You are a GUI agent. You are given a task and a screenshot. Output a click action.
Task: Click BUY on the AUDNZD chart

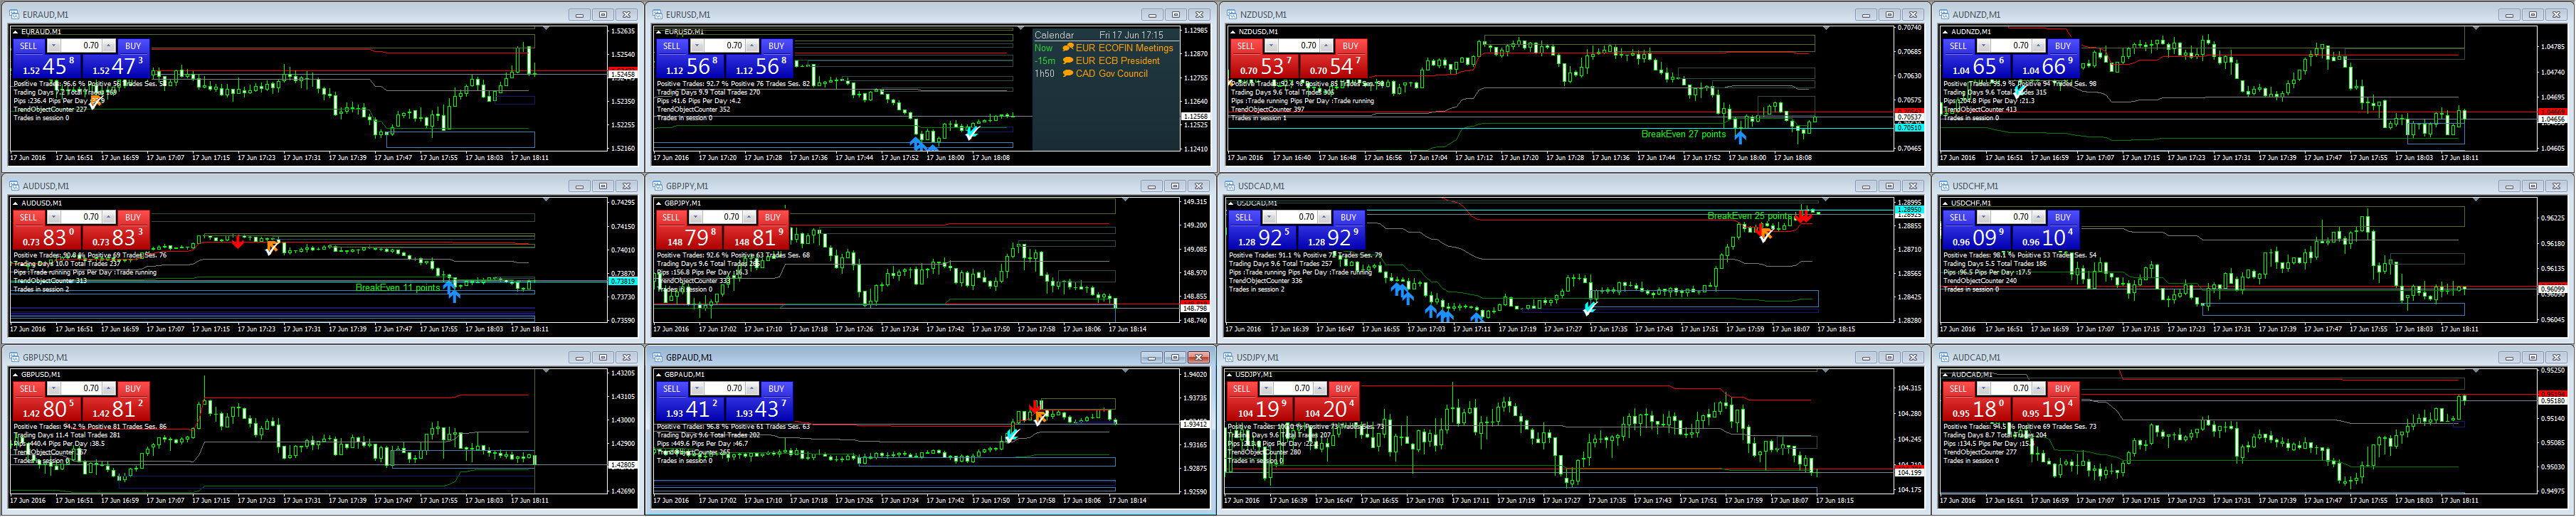2063,46
